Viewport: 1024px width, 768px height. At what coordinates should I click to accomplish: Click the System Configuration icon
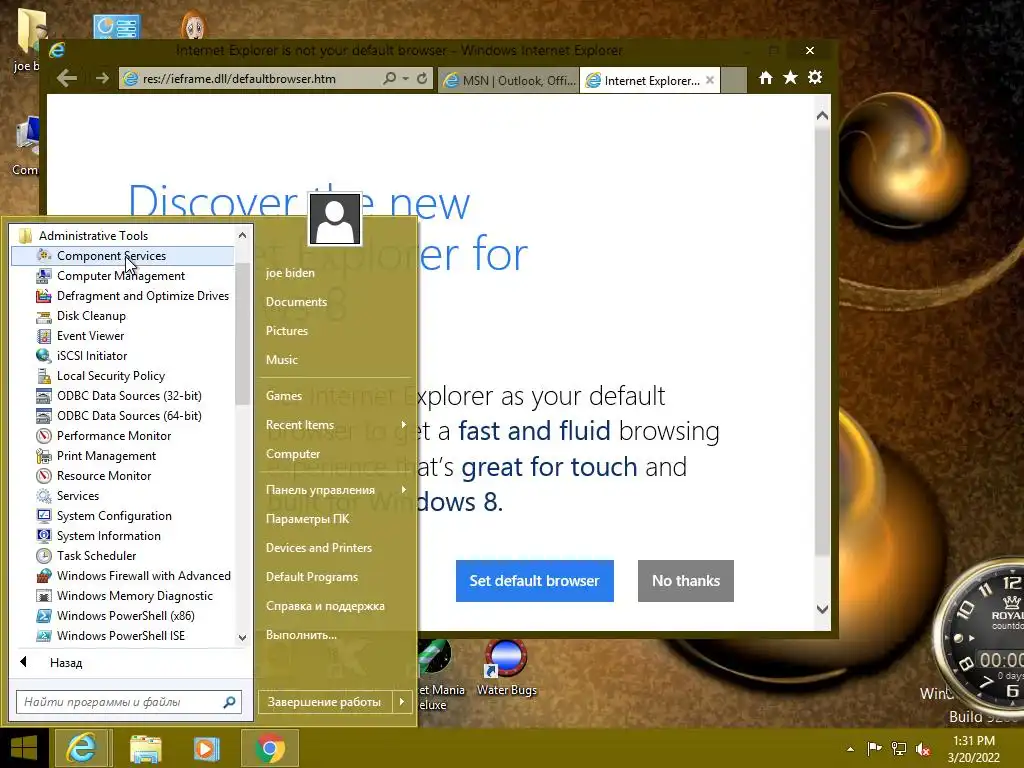(x=44, y=516)
